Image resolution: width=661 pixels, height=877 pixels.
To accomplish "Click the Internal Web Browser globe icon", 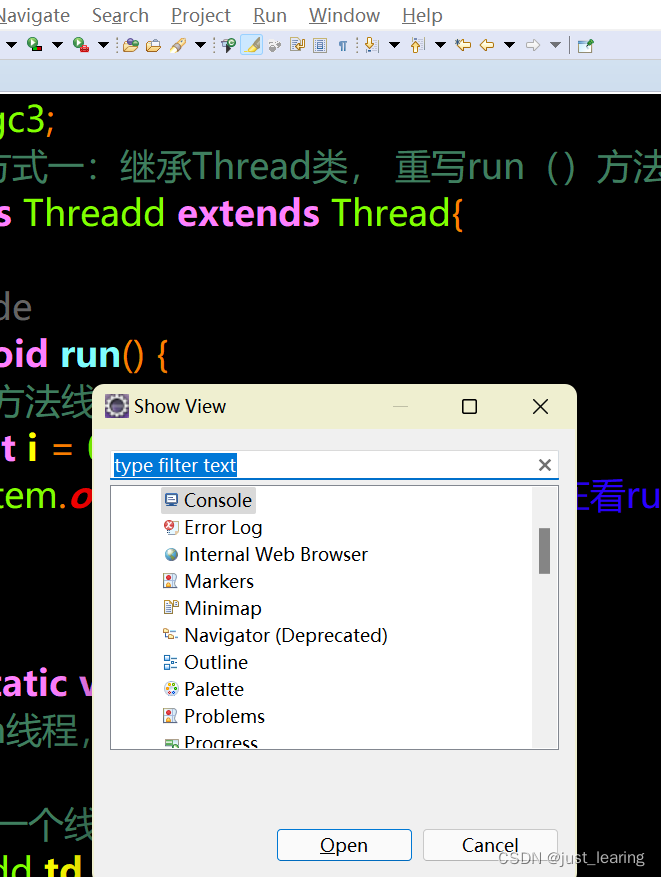I will click(171, 554).
